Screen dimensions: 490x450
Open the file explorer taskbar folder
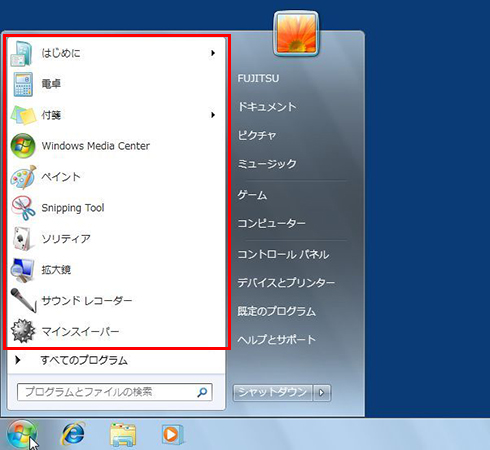[x=123, y=435]
